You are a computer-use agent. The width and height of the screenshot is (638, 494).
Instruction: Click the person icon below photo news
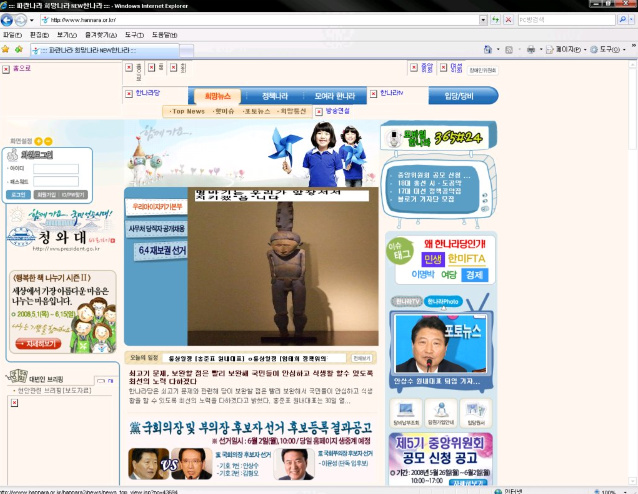click(441, 413)
